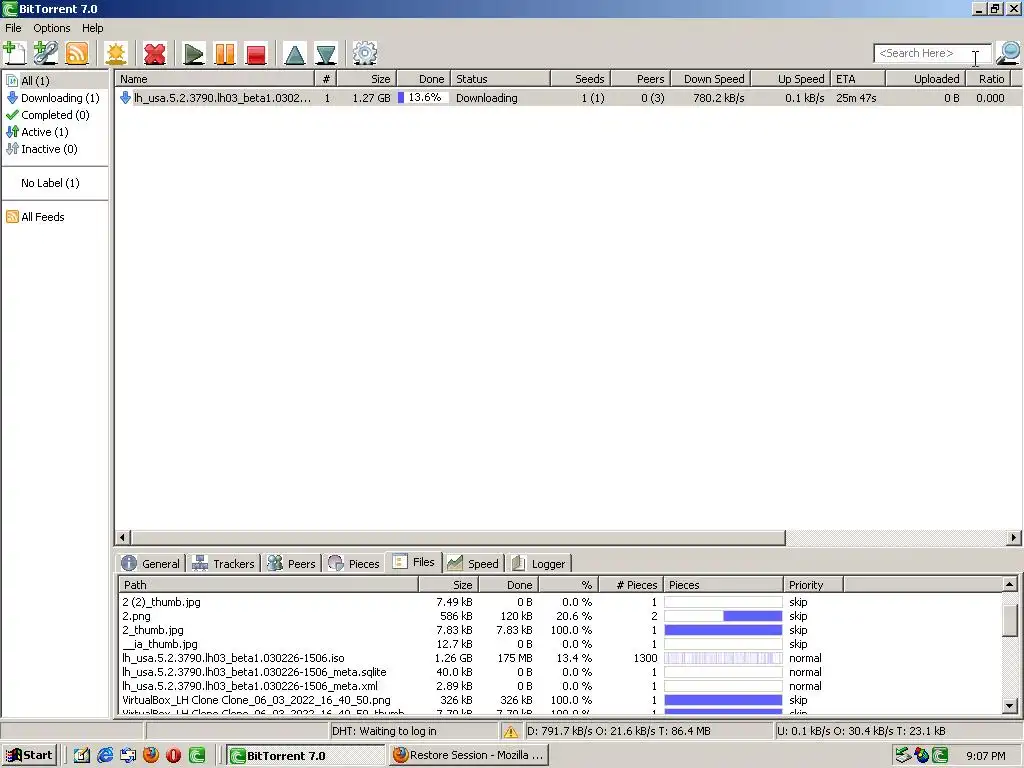Image resolution: width=1024 pixels, height=768 pixels.
Task: Click pieces bar of the .iso file
Action: click(723, 658)
